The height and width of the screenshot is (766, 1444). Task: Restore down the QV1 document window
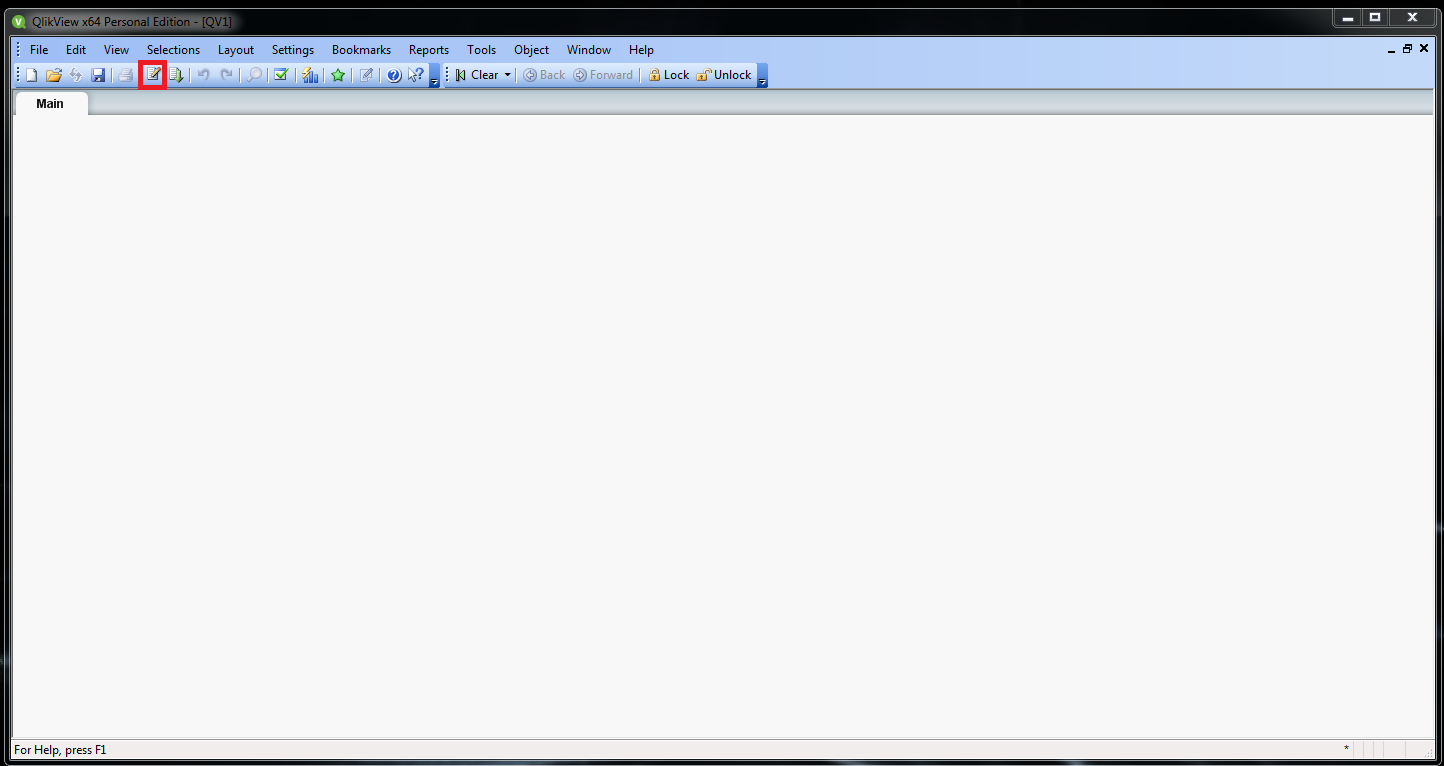[1408, 49]
